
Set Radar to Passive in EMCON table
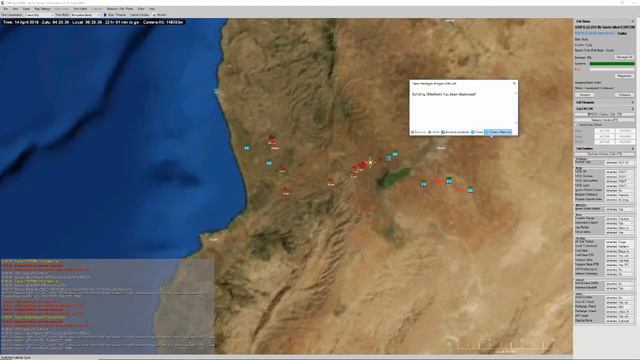click(625, 131)
